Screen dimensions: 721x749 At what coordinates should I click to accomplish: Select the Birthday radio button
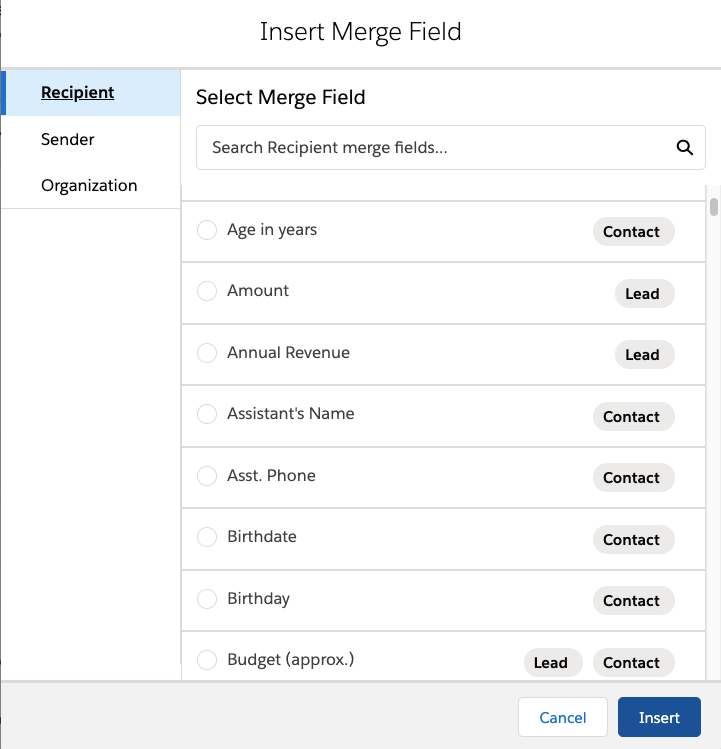click(x=207, y=599)
